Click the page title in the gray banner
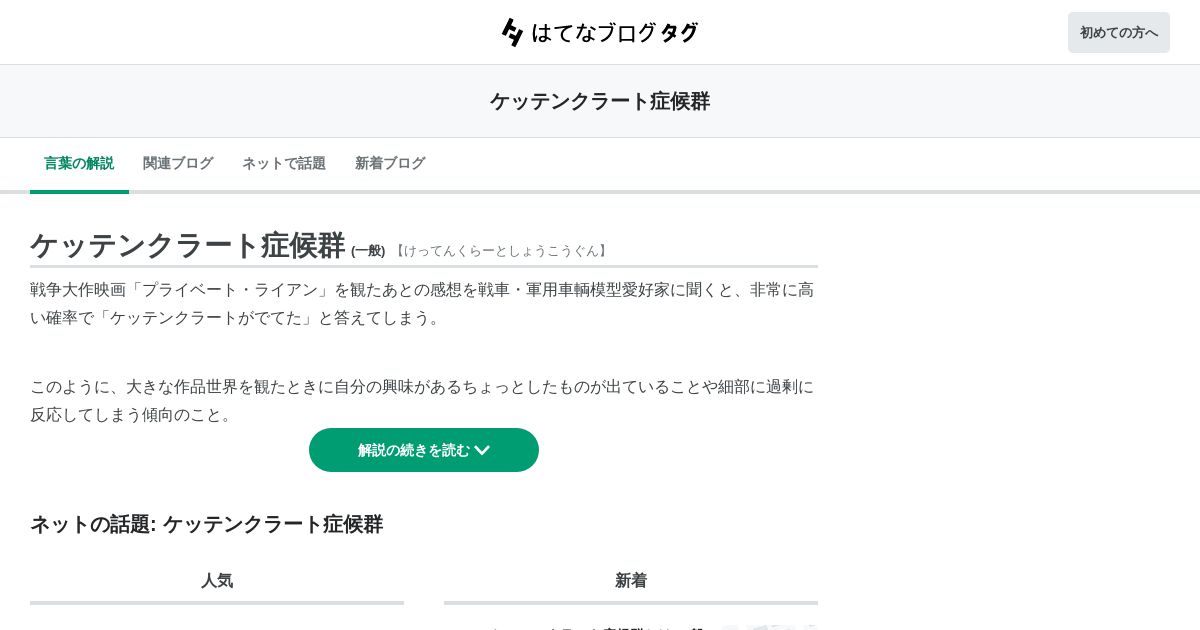This screenshot has width=1200, height=630. [600, 101]
